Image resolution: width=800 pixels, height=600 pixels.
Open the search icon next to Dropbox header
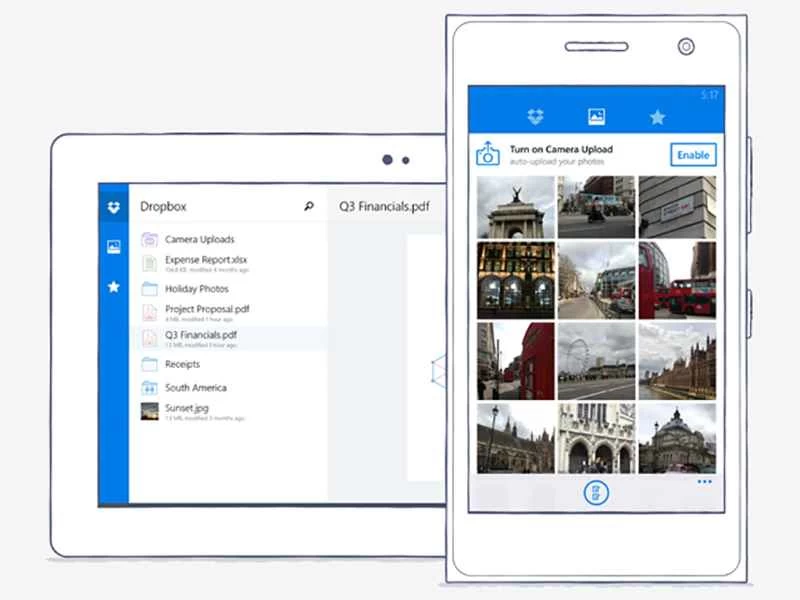coord(311,204)
